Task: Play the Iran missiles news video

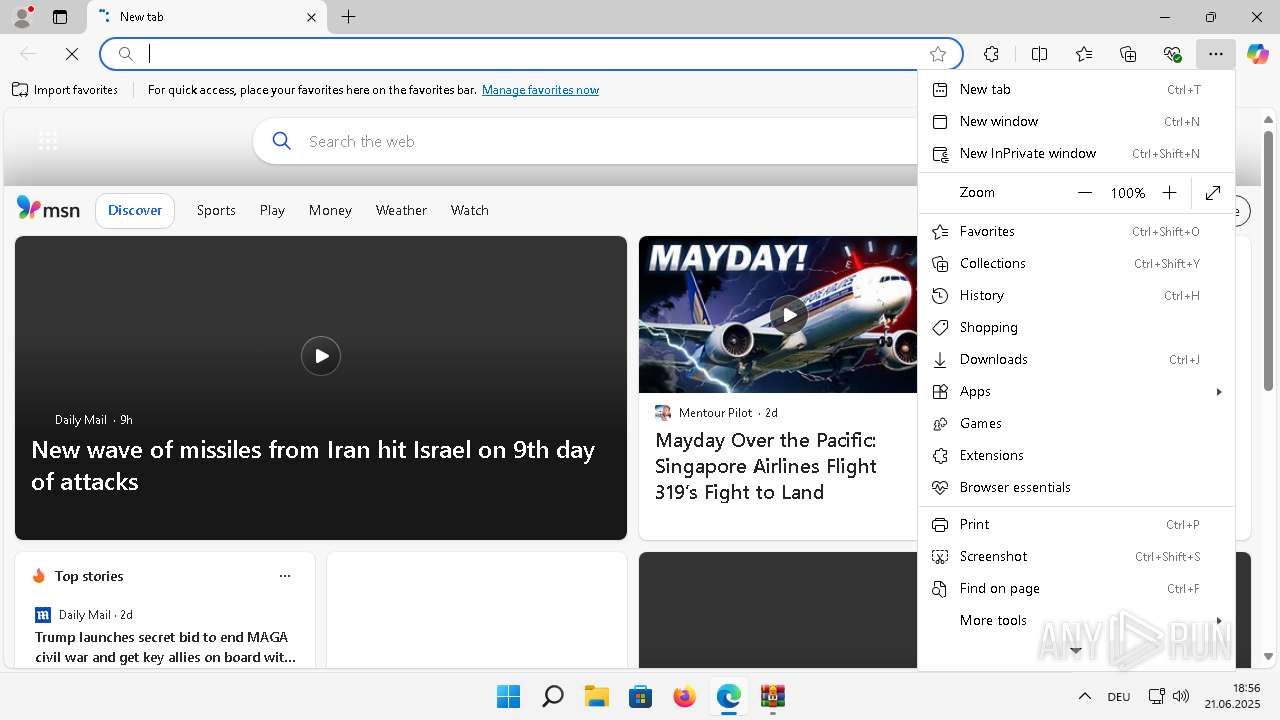Action: (321, 356)
